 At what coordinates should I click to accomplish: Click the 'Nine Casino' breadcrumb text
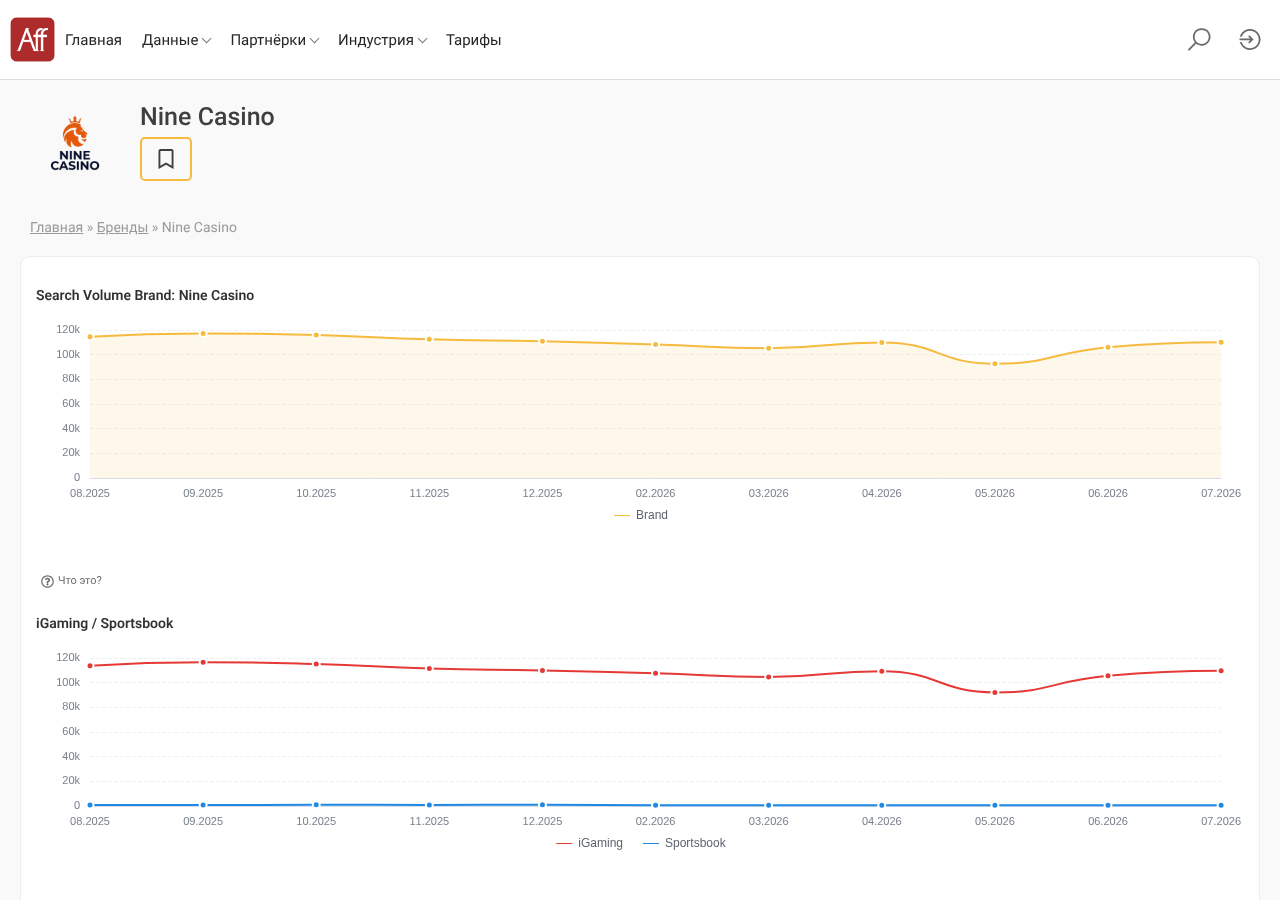click(x=199, y=227)
